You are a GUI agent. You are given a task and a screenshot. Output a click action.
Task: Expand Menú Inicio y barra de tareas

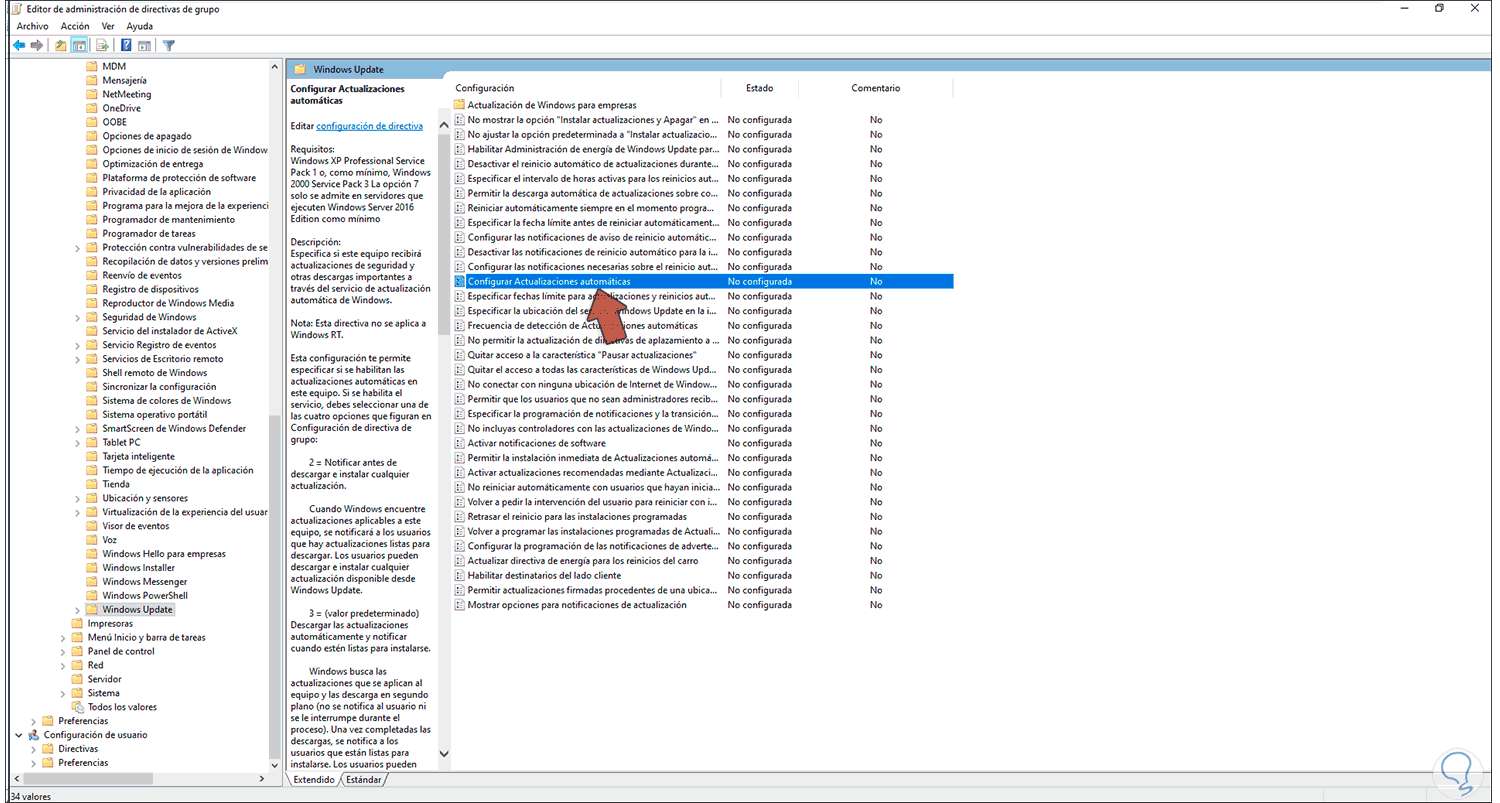coord(63,637)
